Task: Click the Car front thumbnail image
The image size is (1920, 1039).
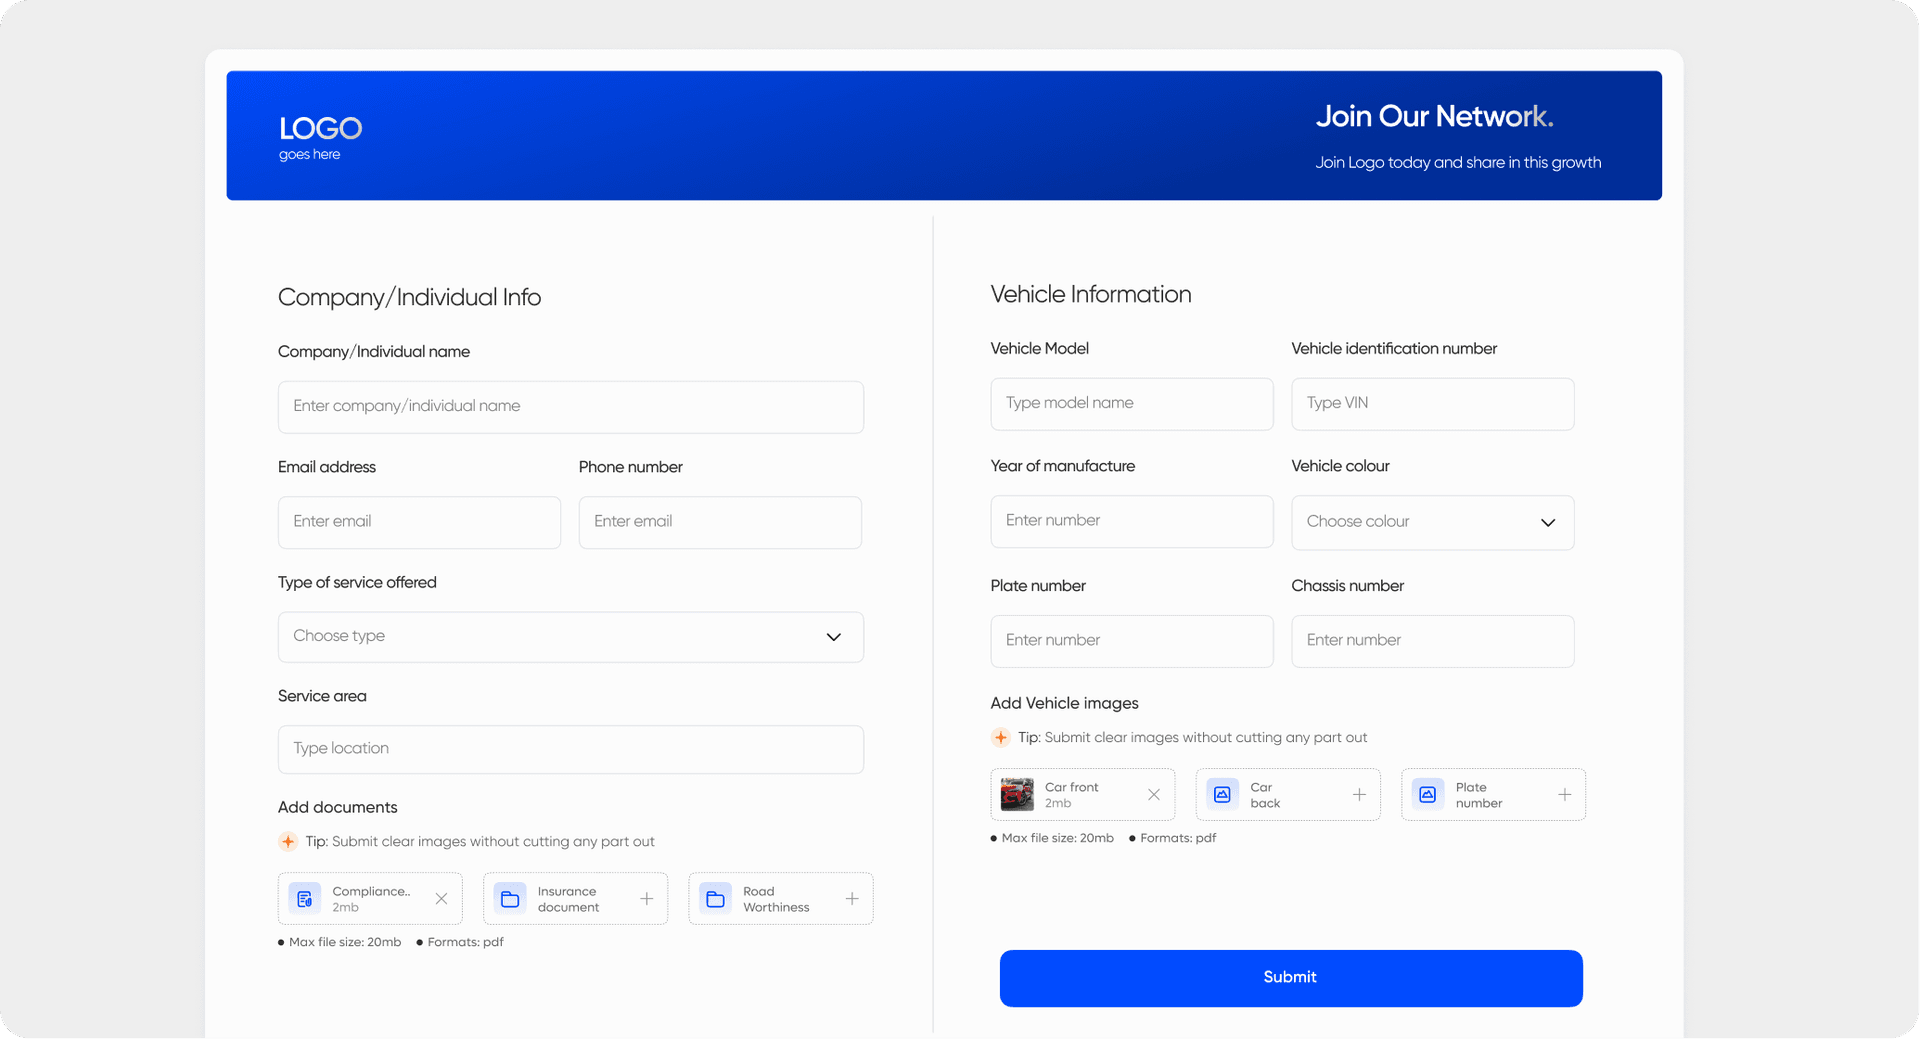Action: click(1018, 794)
